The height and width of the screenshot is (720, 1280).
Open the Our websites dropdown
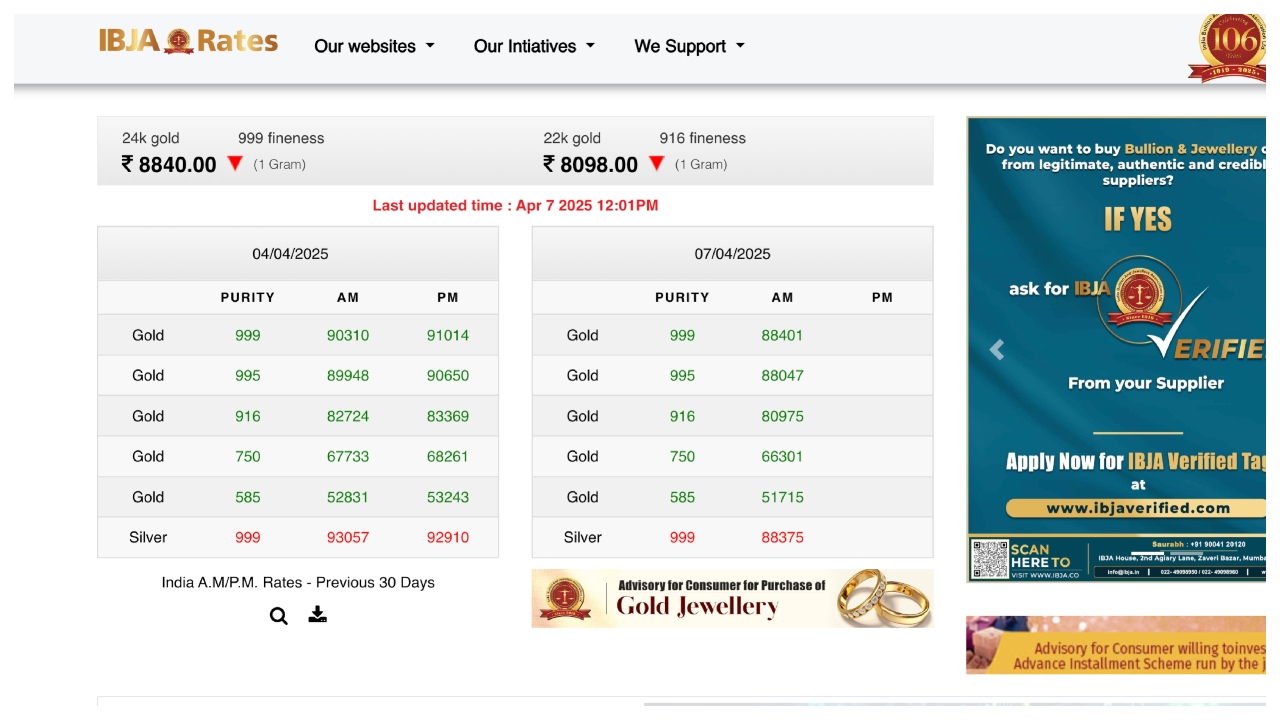(374, 46)
